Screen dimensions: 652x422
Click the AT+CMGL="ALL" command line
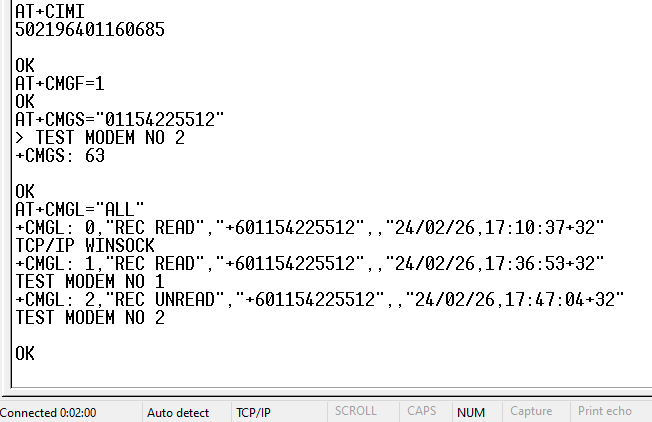[x=80, y=209]
